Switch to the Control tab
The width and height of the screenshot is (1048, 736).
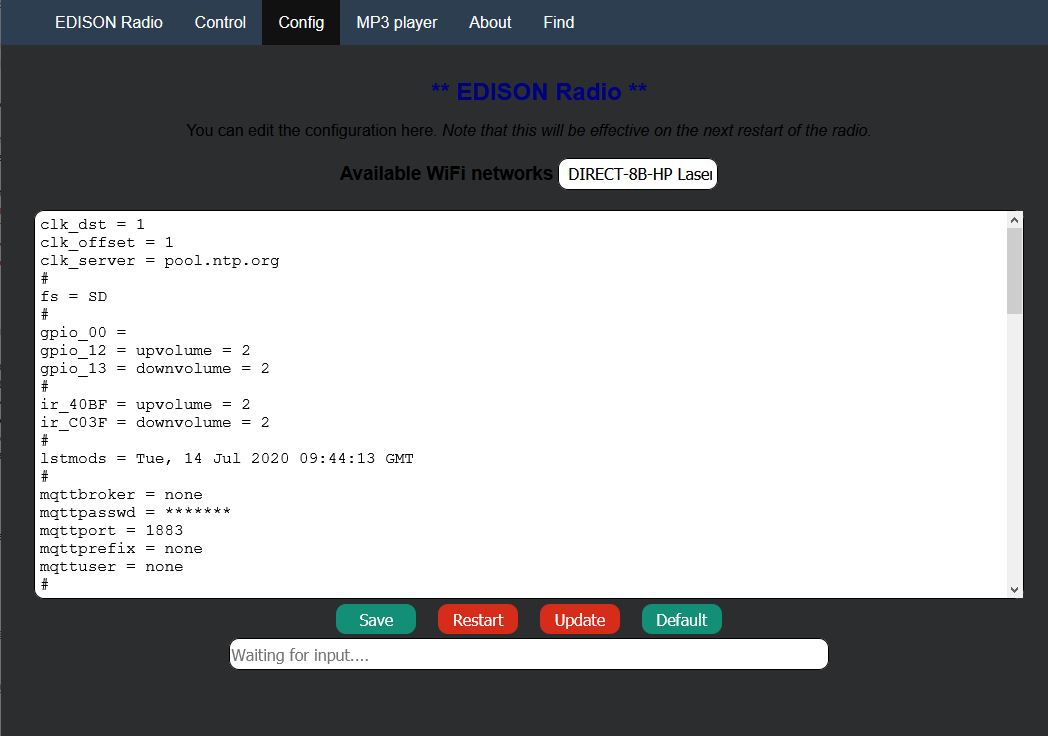coord(220,22)
